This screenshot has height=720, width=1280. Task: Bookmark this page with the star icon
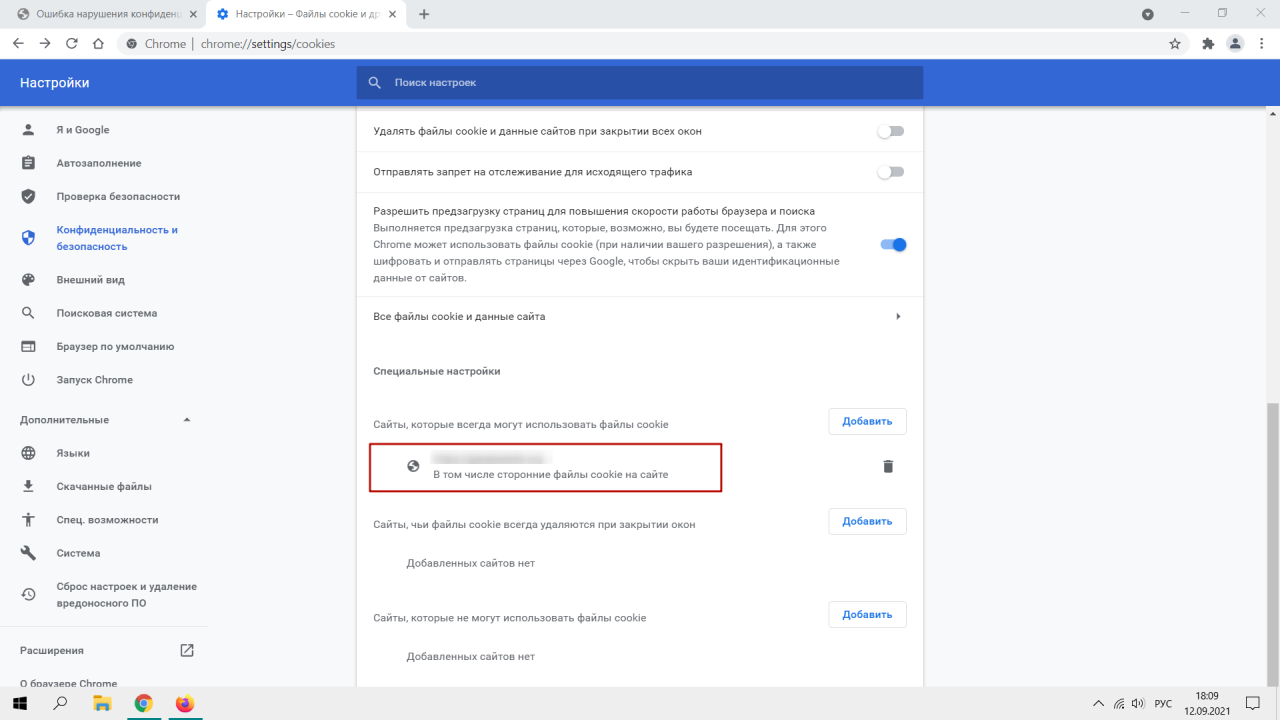(x=1175, y=44)
